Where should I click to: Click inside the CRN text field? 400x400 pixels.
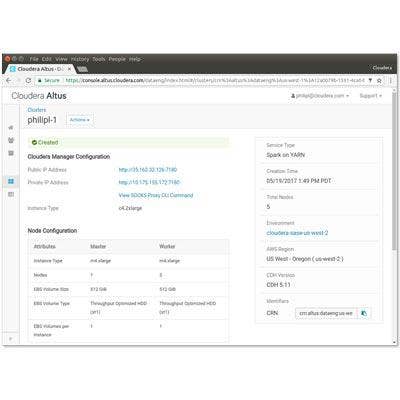point(326,313)
